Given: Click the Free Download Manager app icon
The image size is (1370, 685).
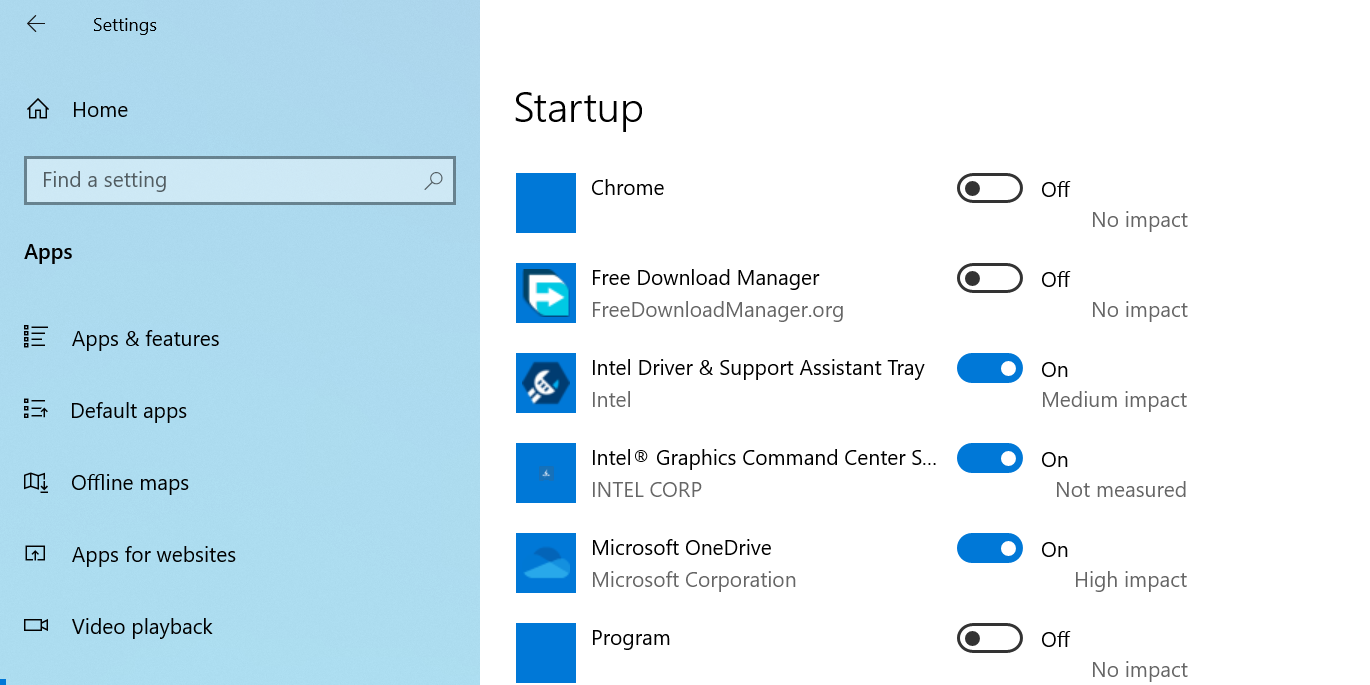Looking at the screenshot, I should [x=546, y=293].
